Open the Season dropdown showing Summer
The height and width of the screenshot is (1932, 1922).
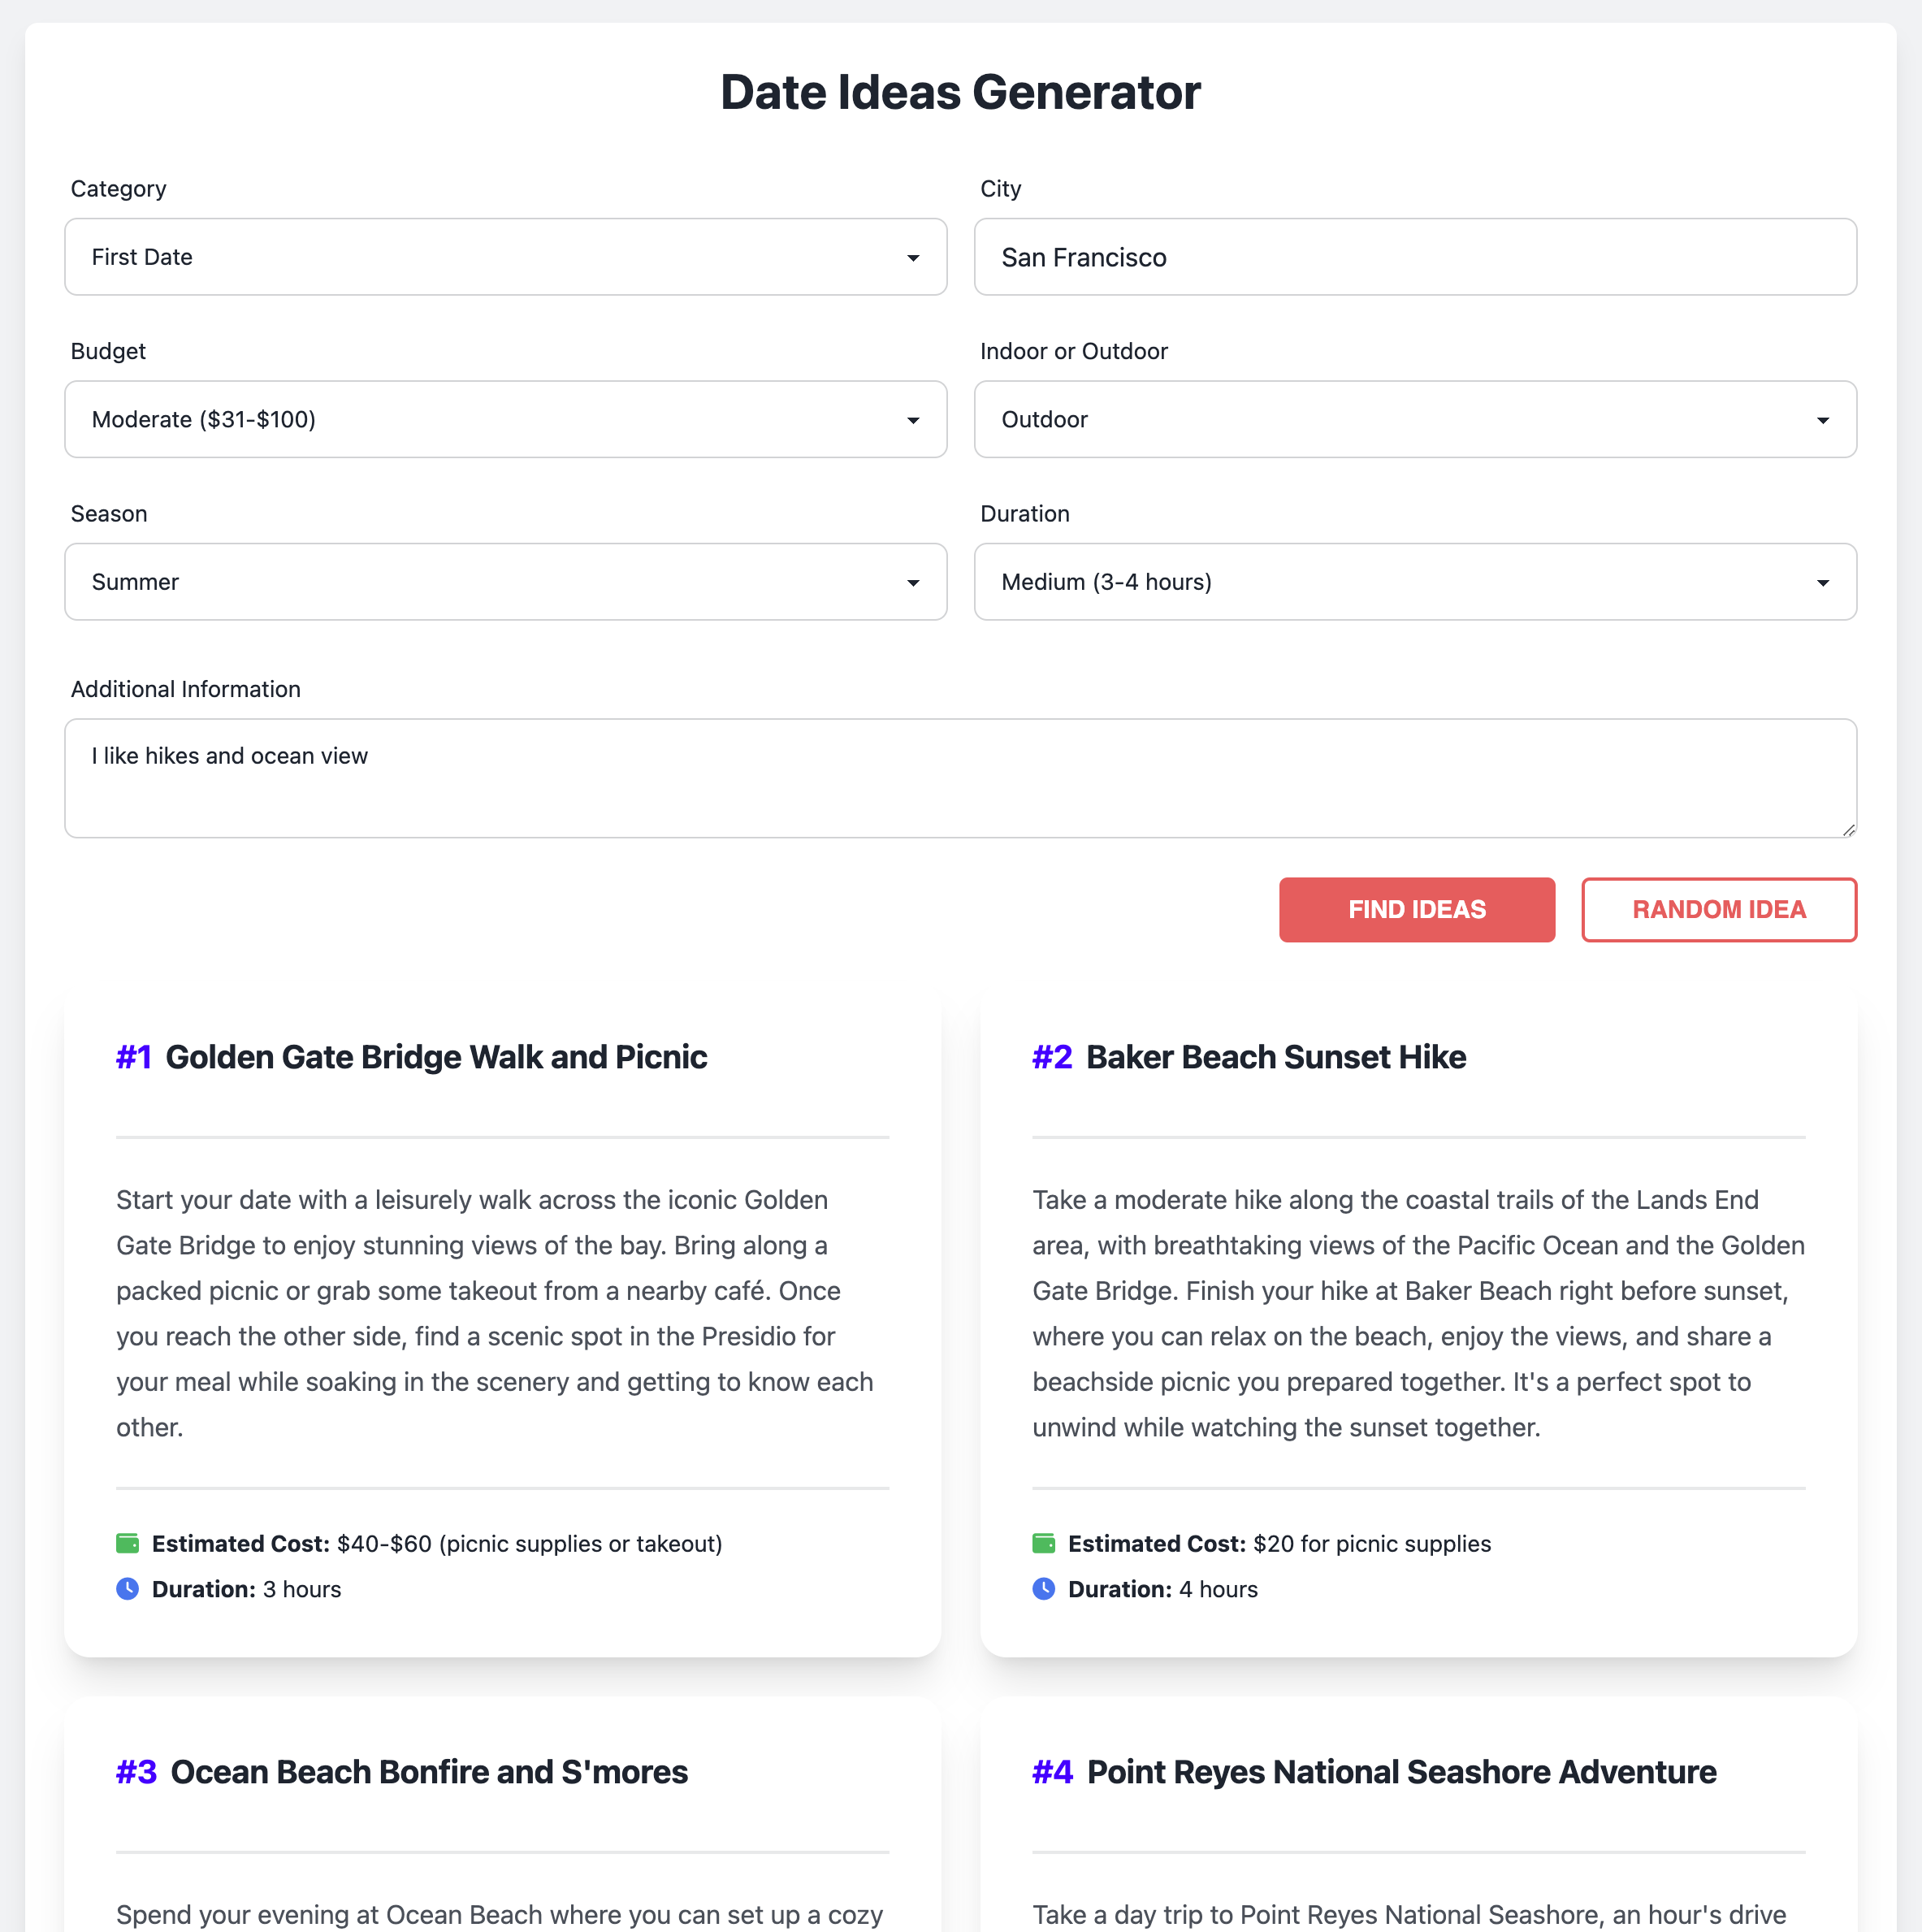pos(505,581)
